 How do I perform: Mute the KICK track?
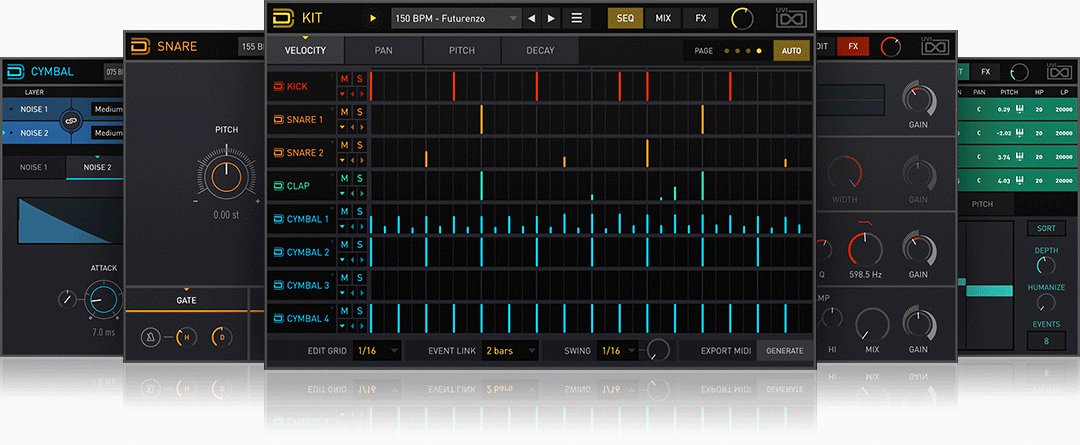tap(344, 79)
